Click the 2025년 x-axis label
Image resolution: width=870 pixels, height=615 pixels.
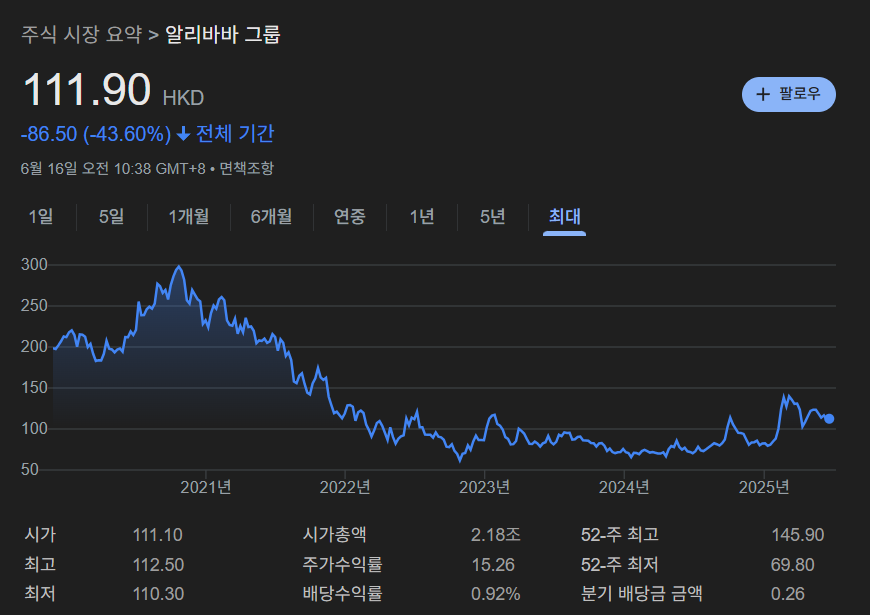click(764, 487)
